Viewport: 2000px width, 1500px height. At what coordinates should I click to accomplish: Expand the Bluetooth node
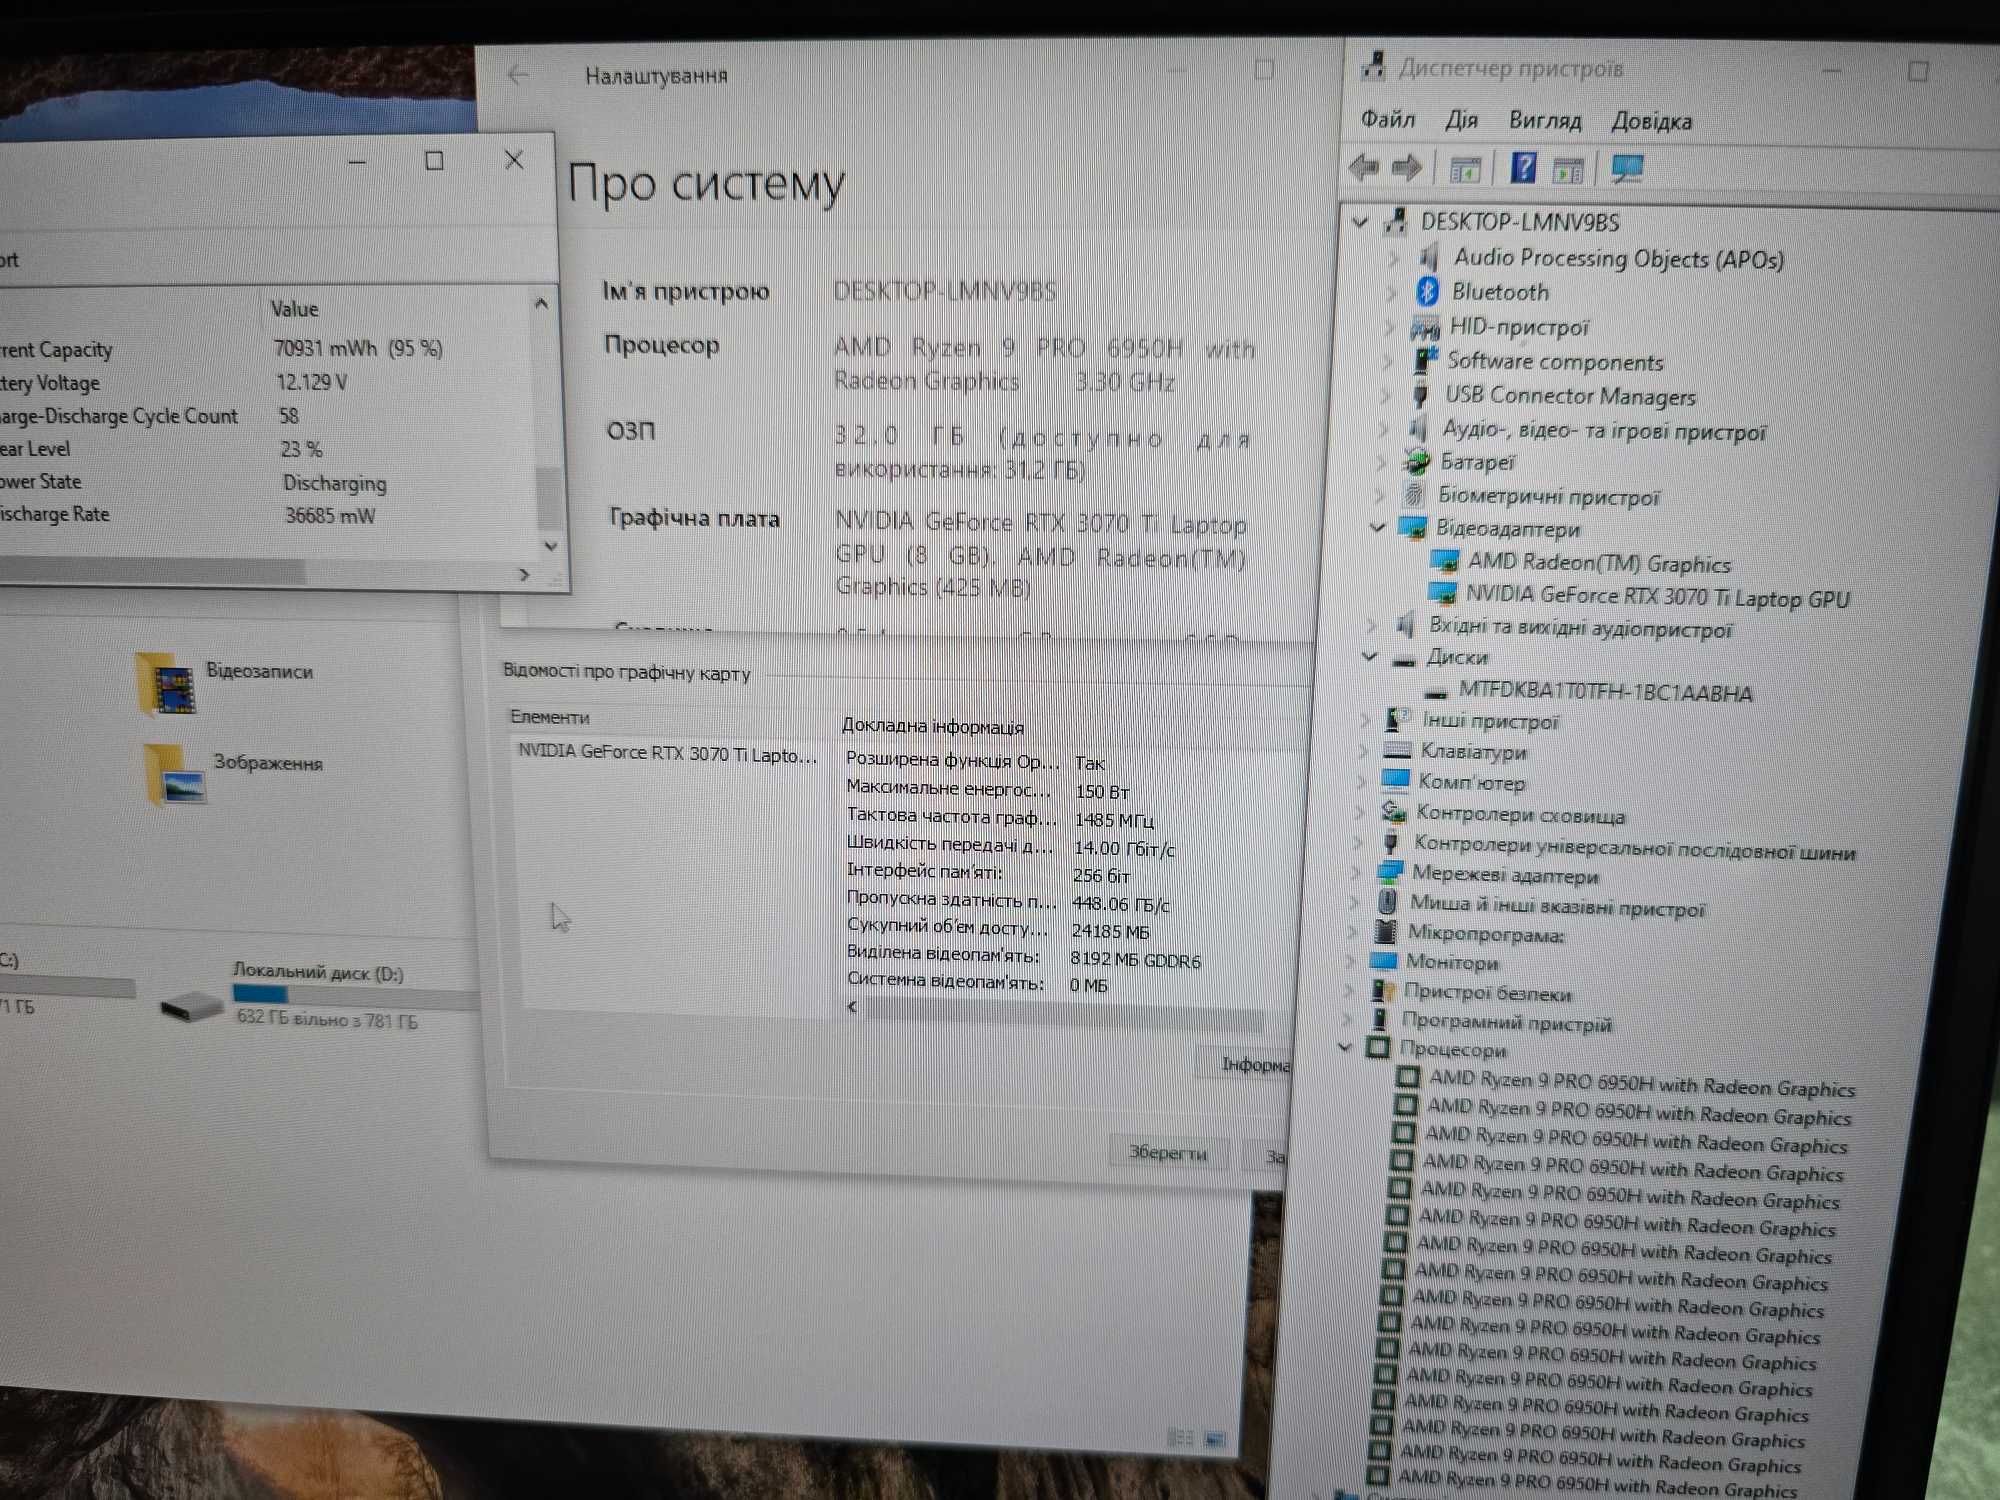[x=1393, y=292]
